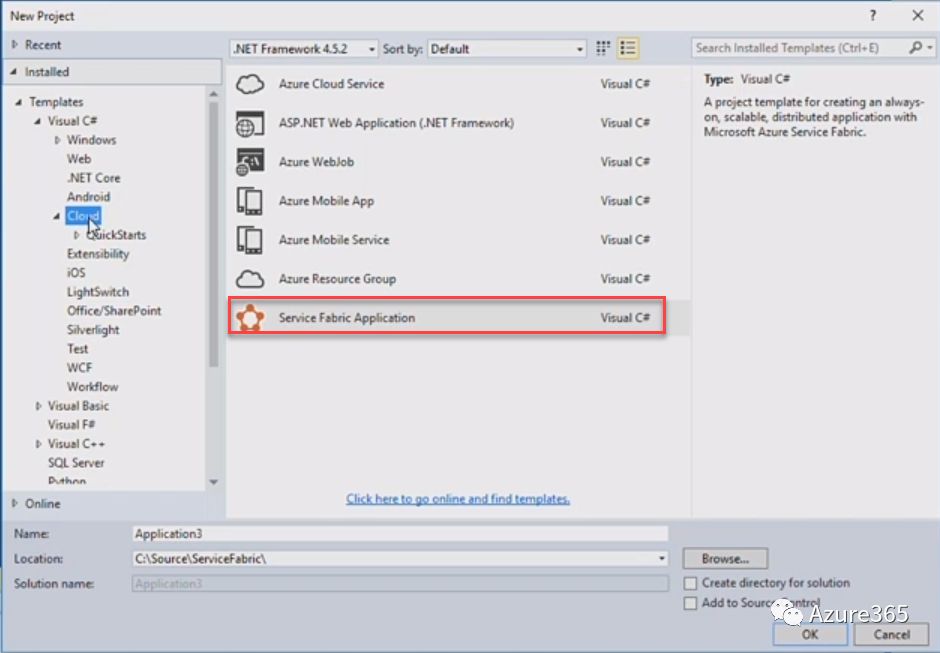The height and width of the screenshot is (653, 940).
Task: Click the Azure Cloud Service template icon
Action: click(249, 85)
